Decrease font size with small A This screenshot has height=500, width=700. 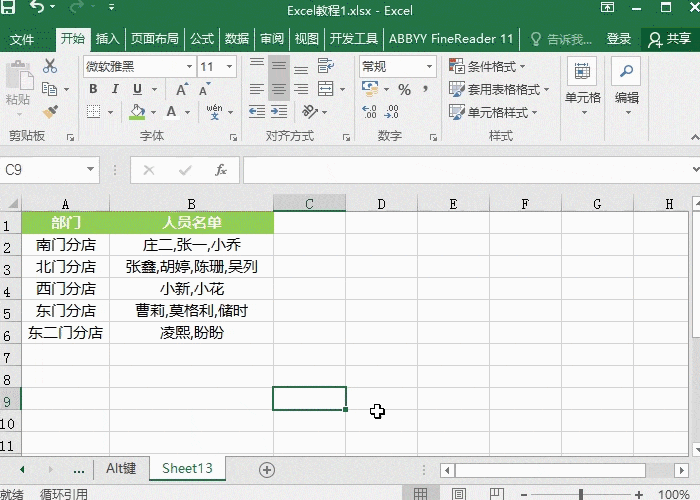(x=204, y=89)
